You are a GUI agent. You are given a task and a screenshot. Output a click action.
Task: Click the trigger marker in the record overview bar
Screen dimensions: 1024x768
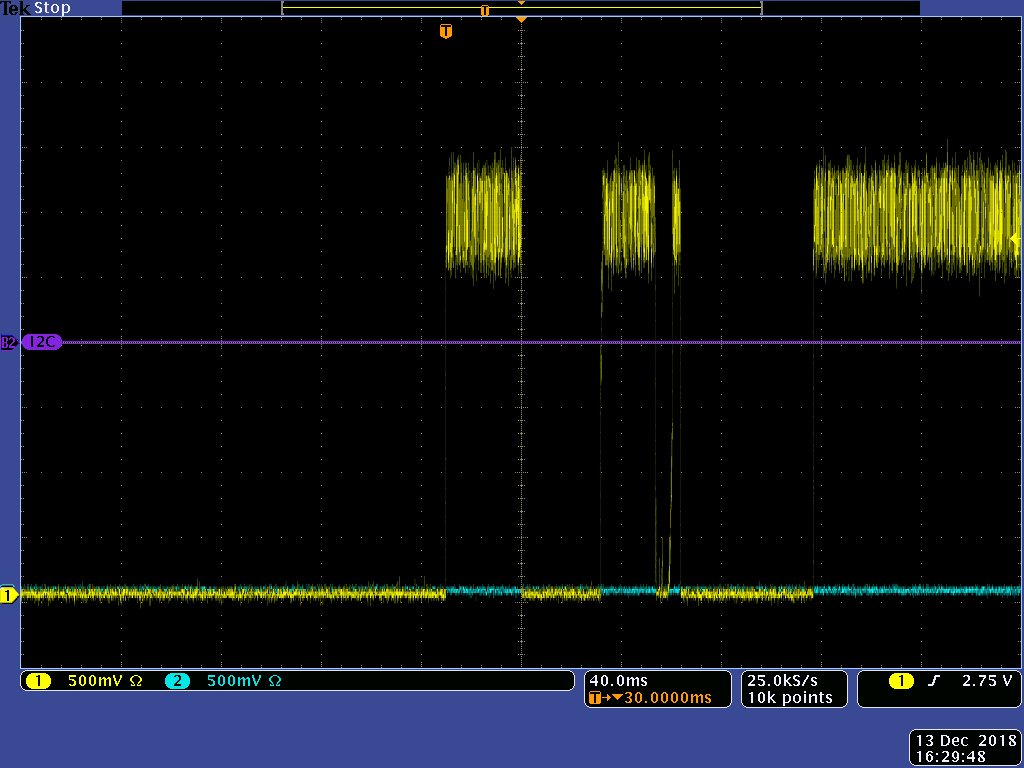pyautogui.click(x=485, y=10)
